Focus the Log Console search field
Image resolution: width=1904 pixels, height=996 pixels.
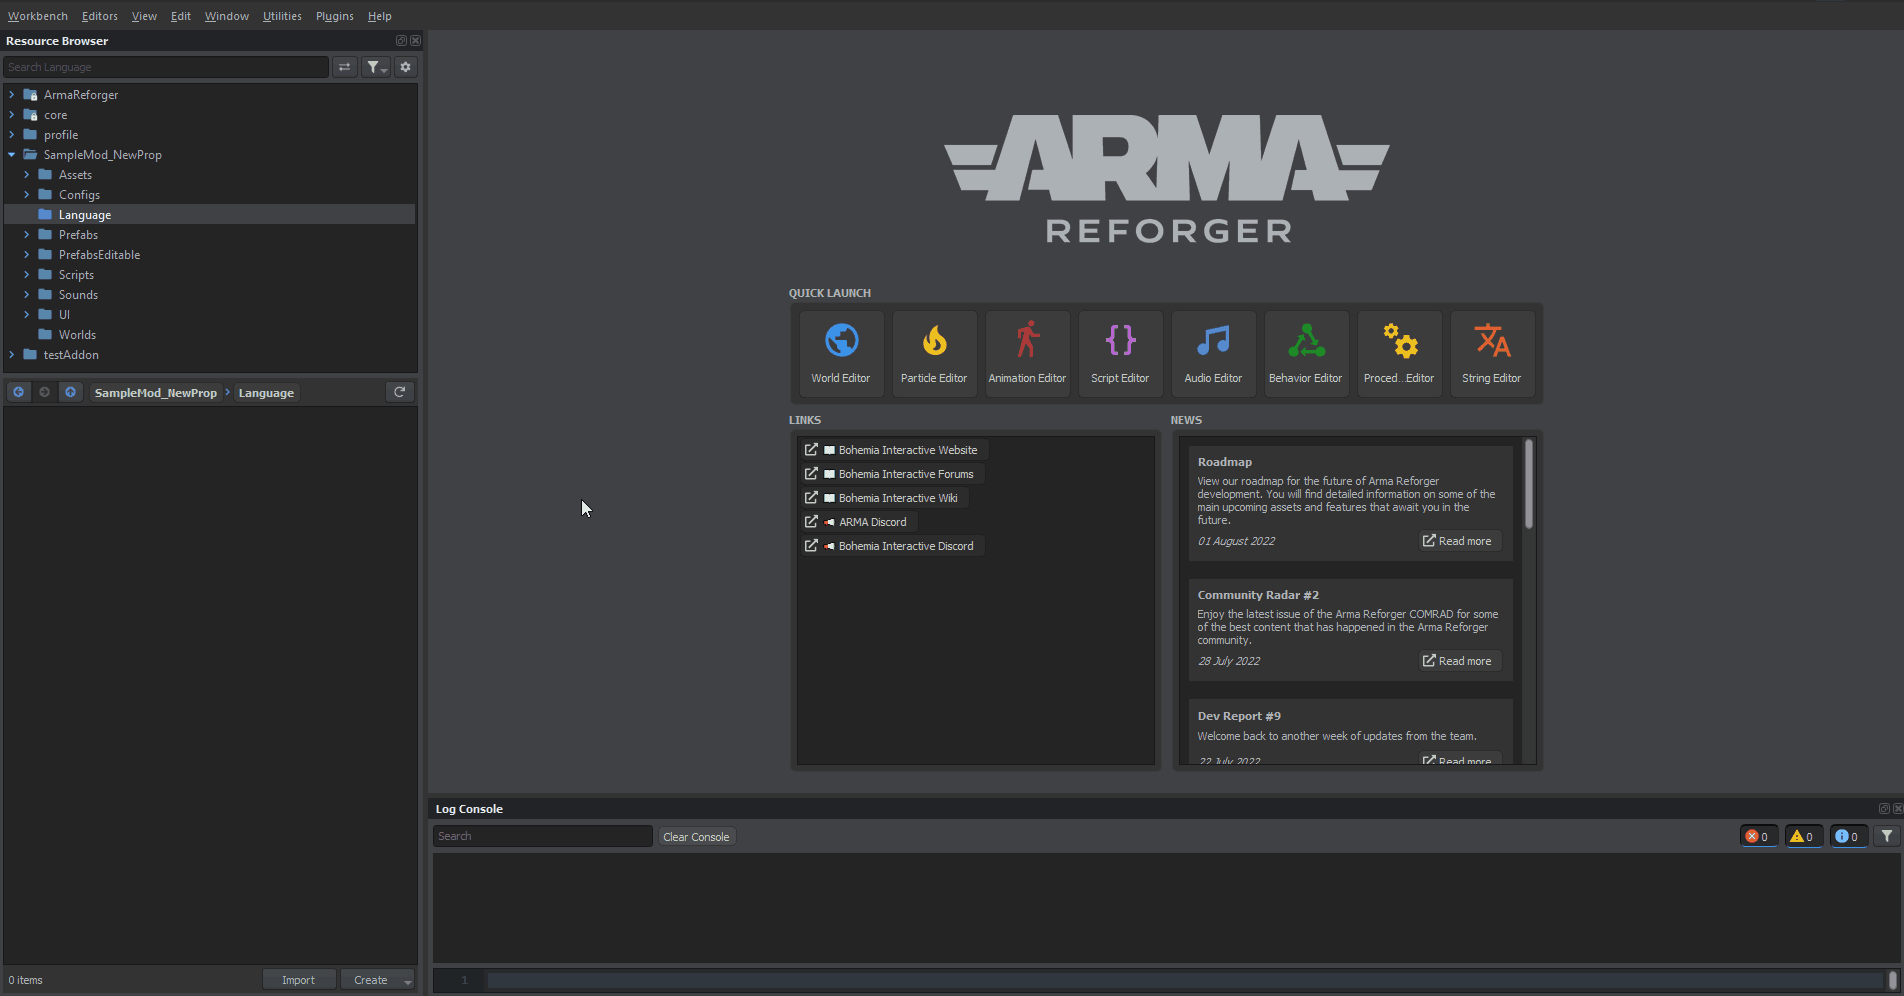pyautogui.click(x=543, y=836)
